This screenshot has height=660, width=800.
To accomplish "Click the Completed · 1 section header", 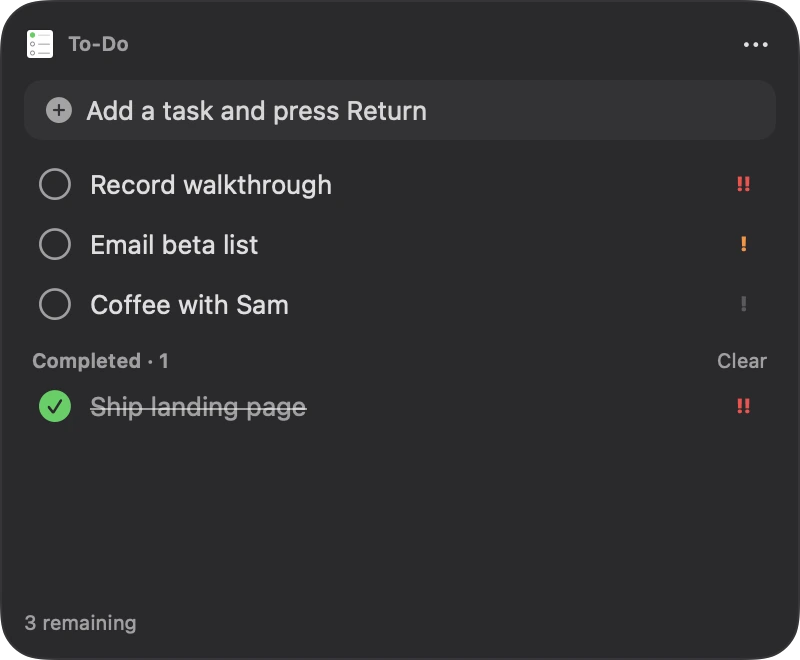I will [101, 361].
